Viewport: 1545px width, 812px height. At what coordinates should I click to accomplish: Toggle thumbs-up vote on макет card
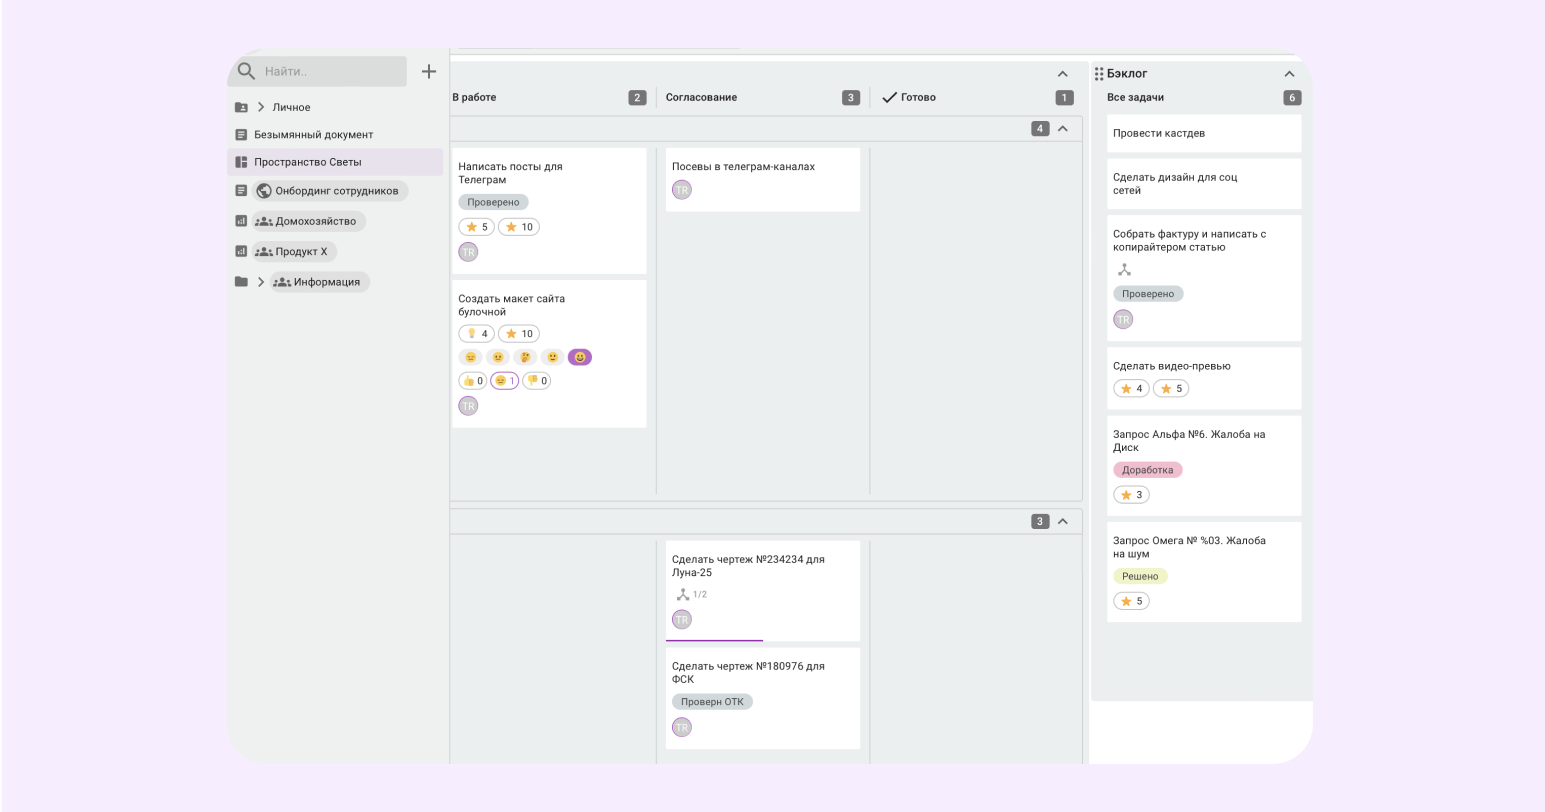(473, 381)
